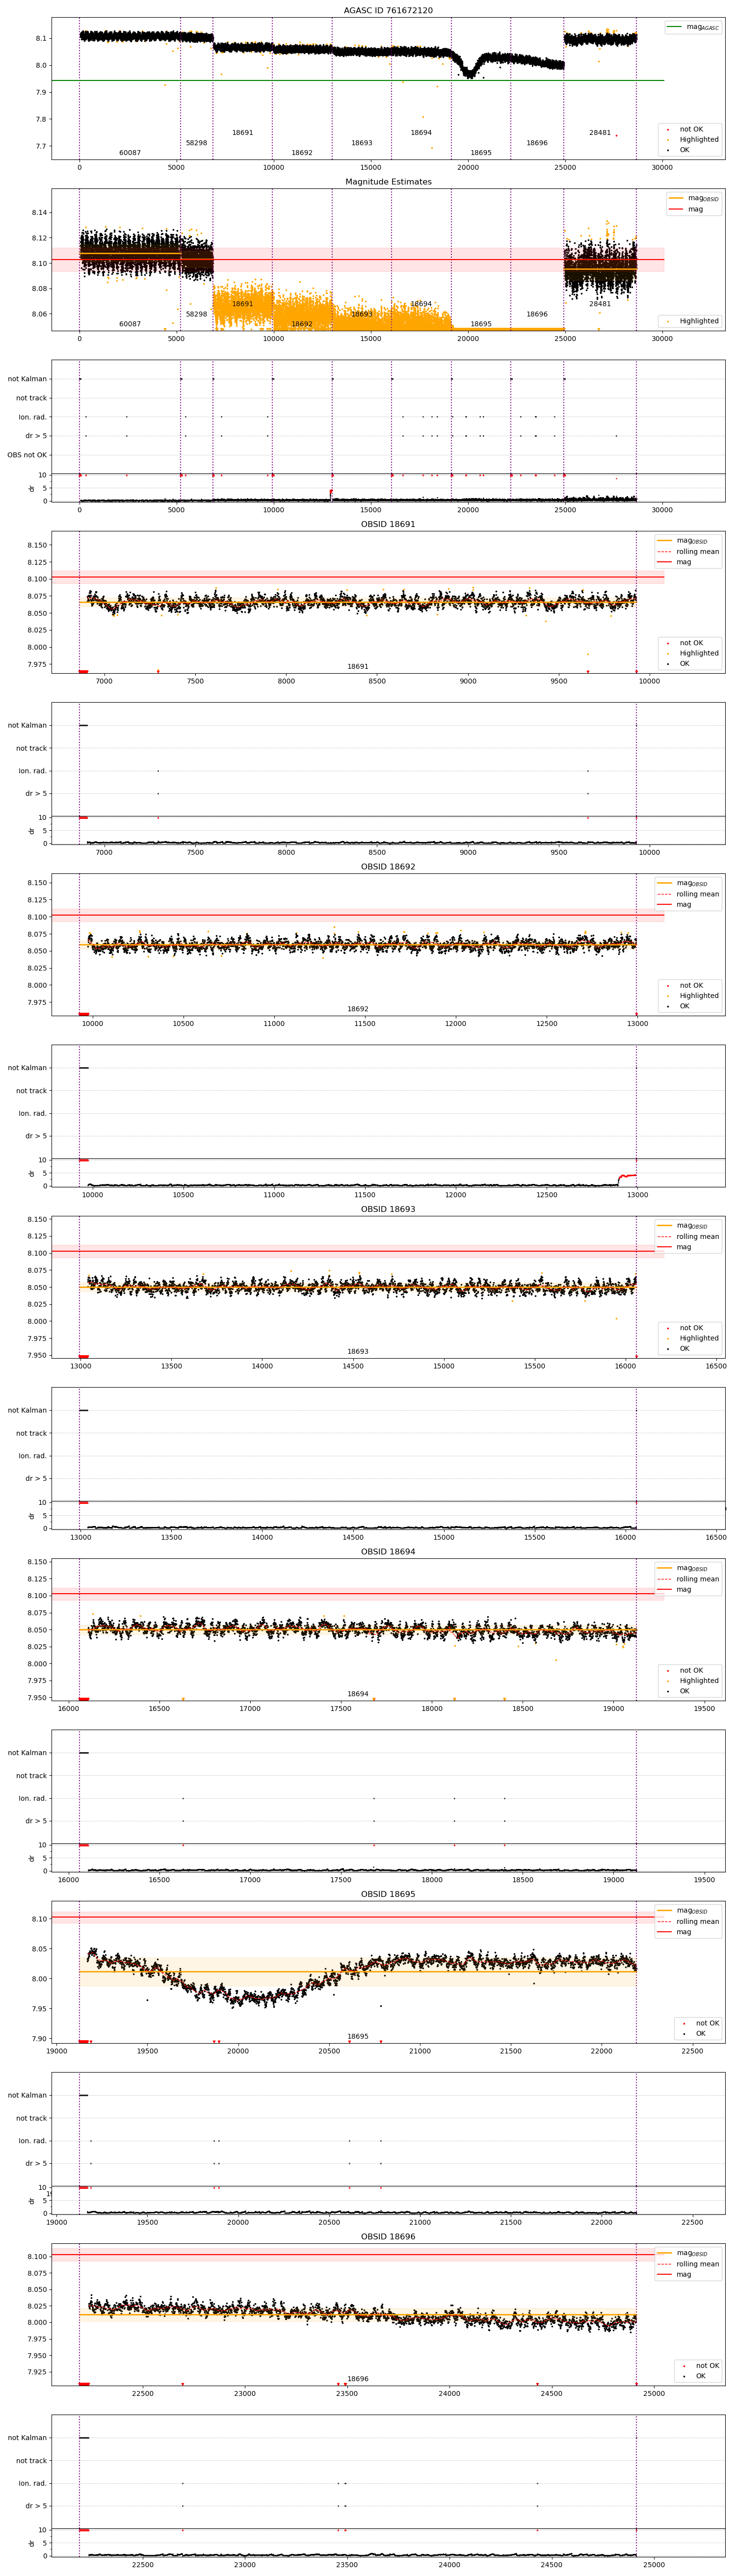Click the "AGASC ID 761672120" plot title
The image size is (736, 2576).
(388, 10)
